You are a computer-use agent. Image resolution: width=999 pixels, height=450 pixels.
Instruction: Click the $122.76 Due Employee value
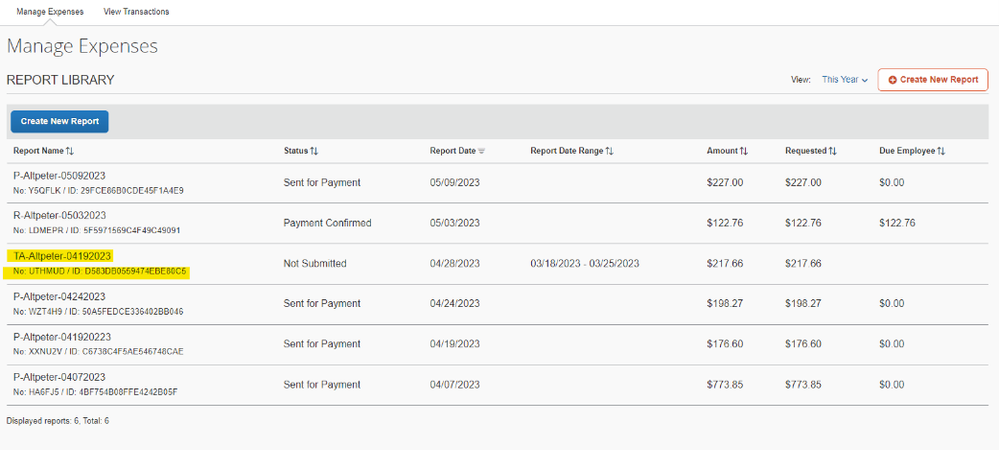pyautogui.click(x=897, y=223)
